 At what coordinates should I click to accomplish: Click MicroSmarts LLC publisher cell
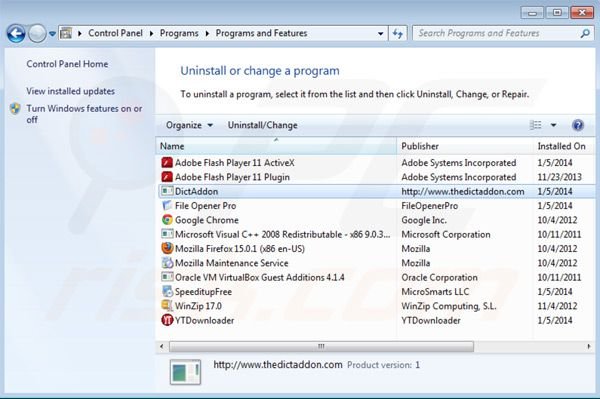point(435,292)
